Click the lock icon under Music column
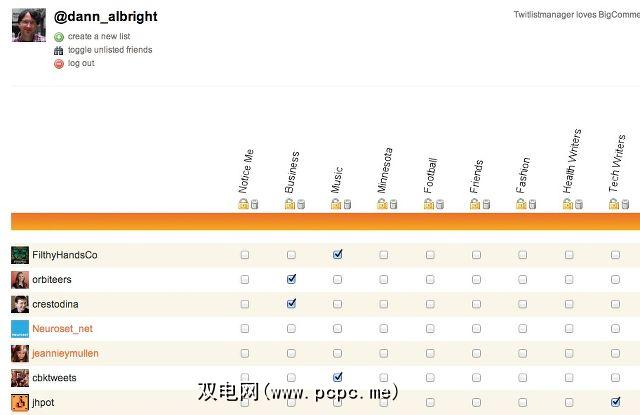 click(x=335, y=204)
